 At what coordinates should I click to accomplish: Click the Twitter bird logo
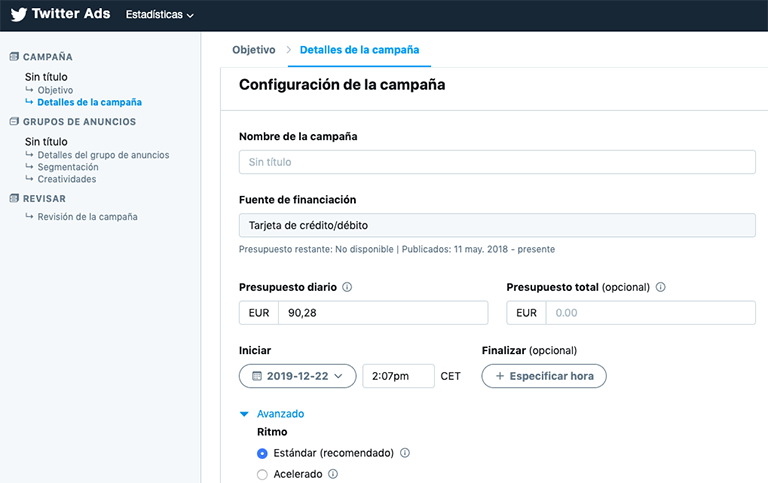tap(19, 15)
